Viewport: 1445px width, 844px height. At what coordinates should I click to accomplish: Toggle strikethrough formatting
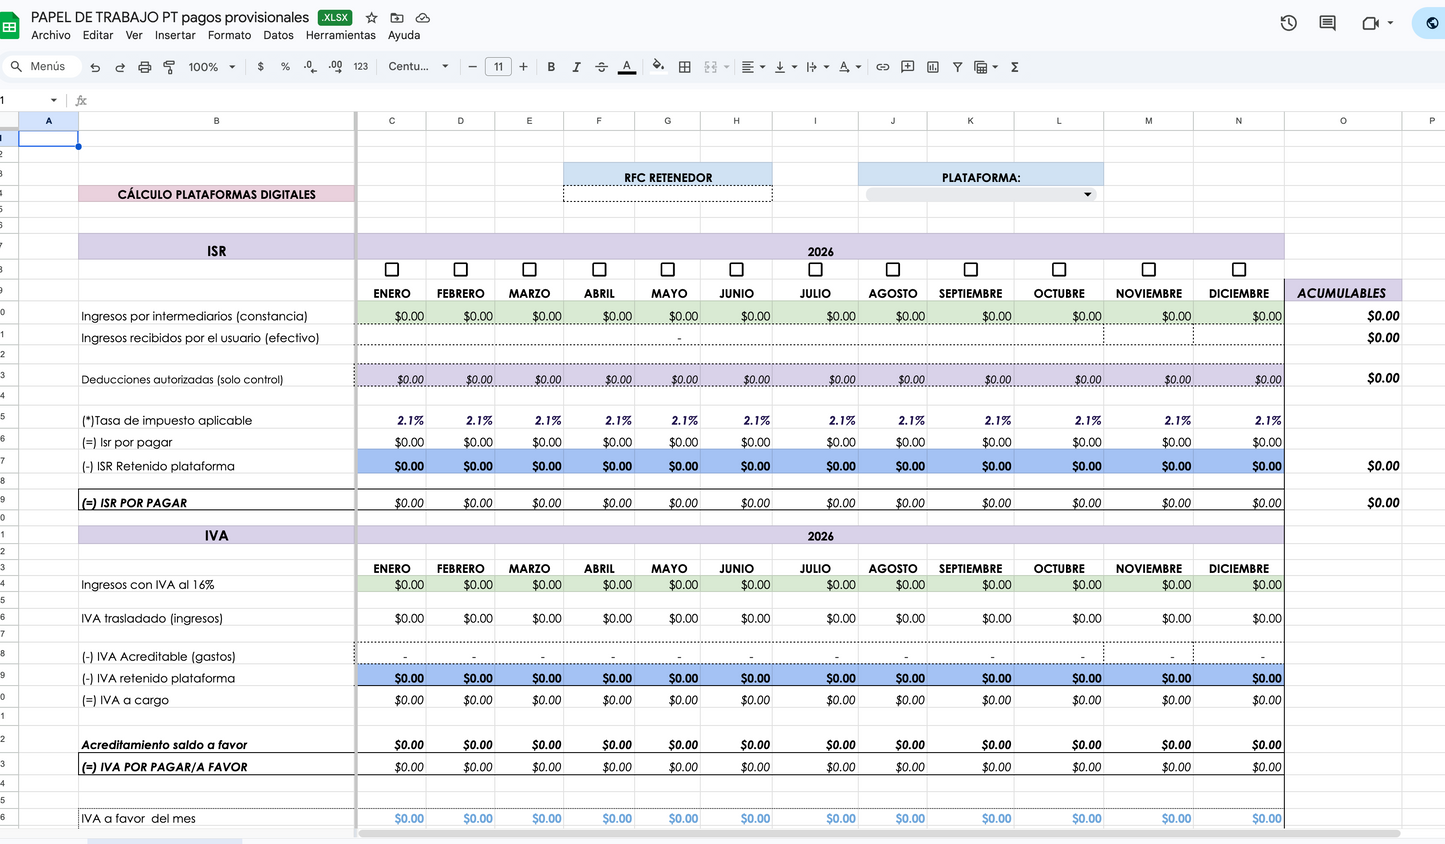pos(601,67)
